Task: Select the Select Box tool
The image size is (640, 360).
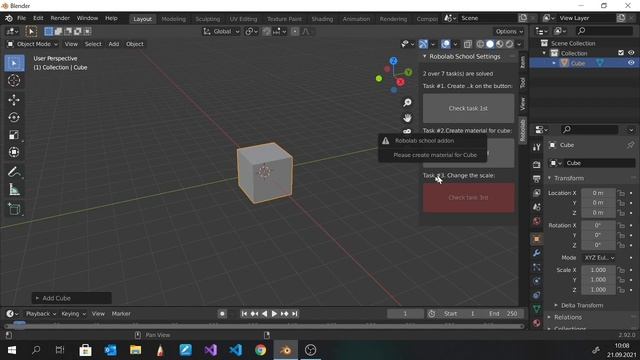Action: [x=14, y=63]
